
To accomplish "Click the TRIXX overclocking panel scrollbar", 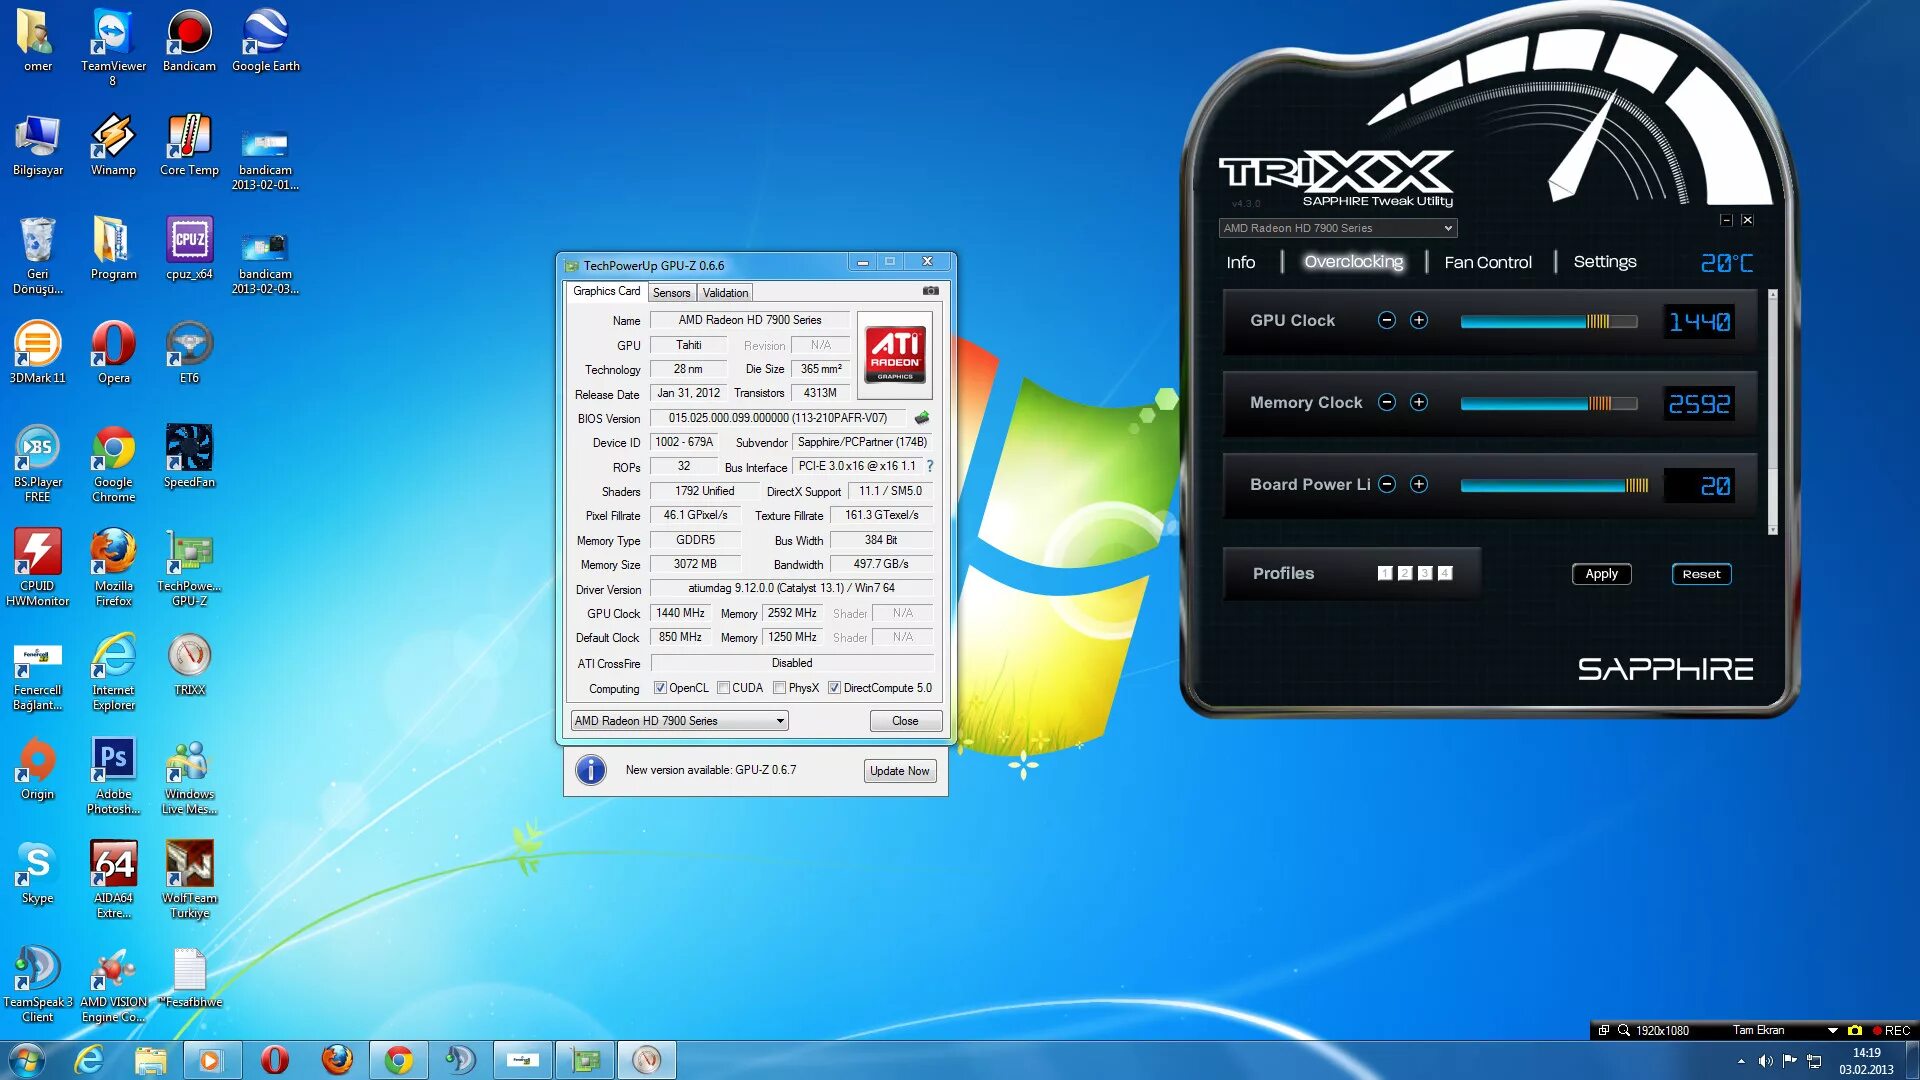I will (1772, 412).
